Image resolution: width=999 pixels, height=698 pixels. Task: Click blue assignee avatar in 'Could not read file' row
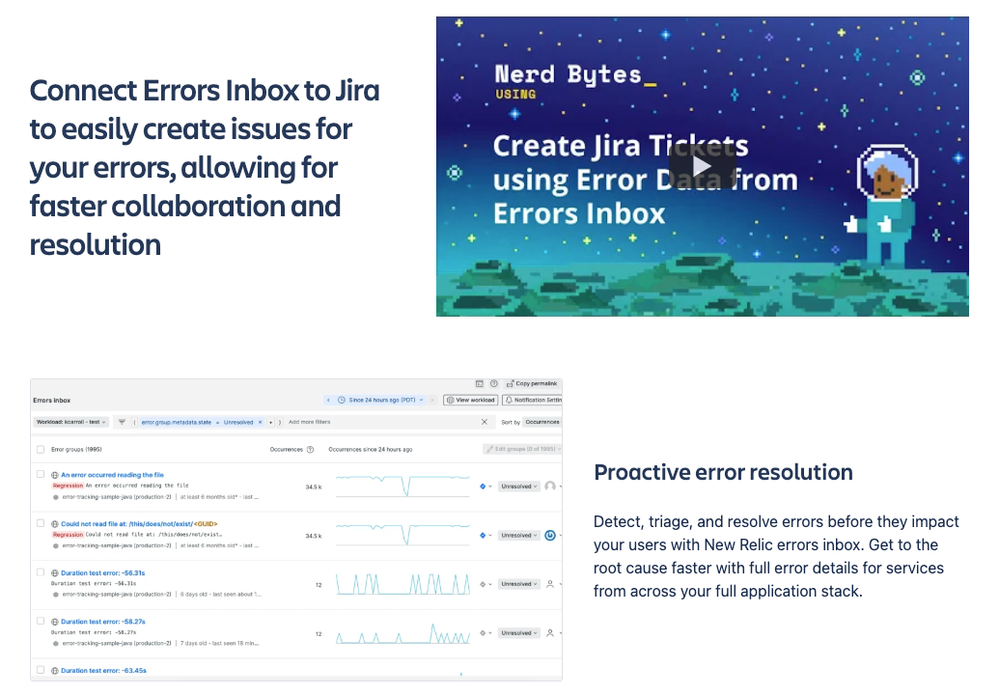(x=550, y=536)
